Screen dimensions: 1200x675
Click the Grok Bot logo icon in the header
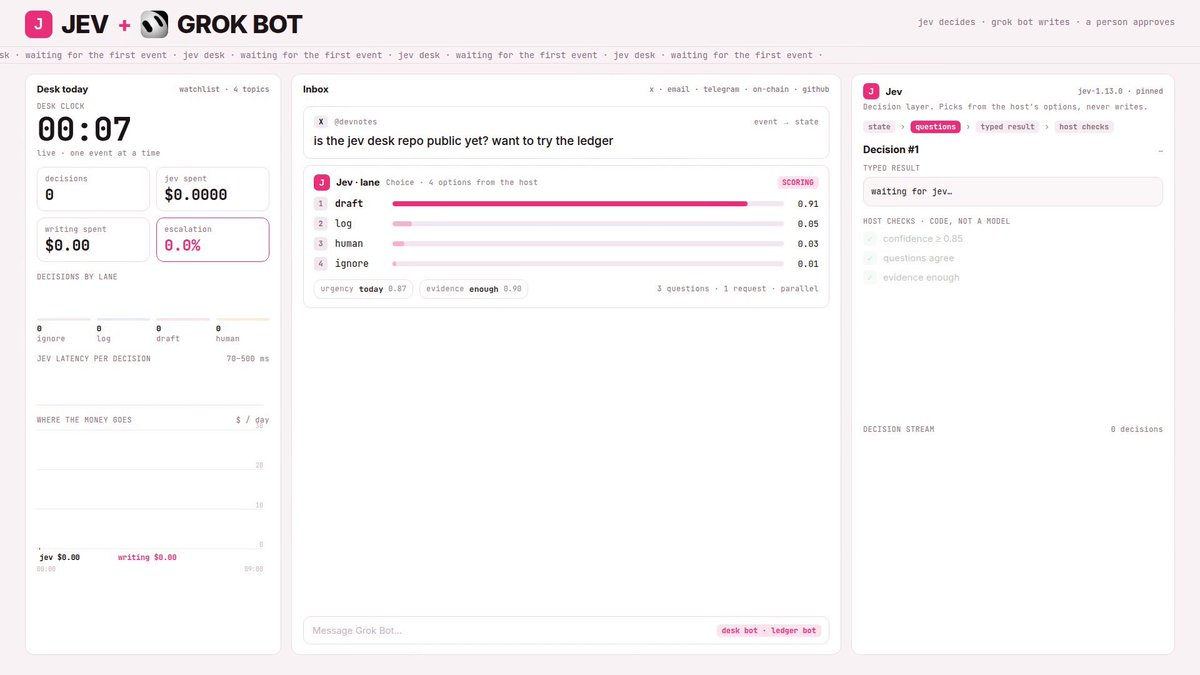point(154,22)
